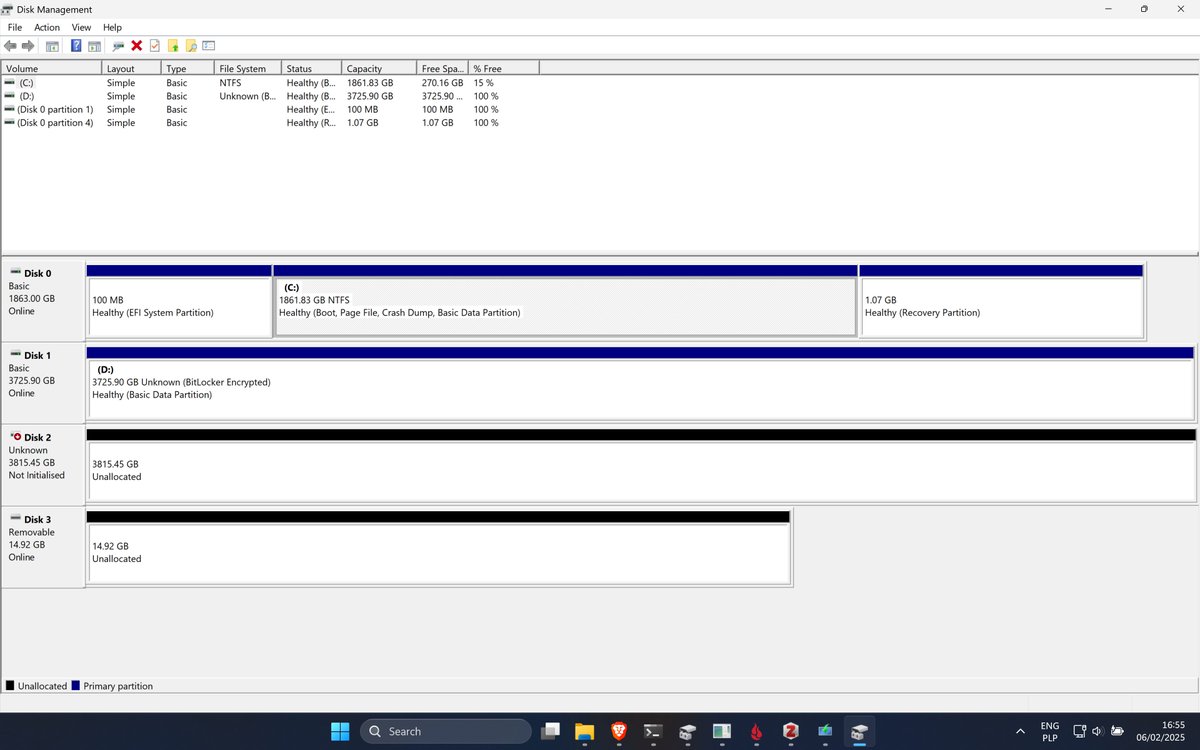Click the NTFS file system cell
The height and width of the screenshot is (750, 1200).
(x=230, y=83)
